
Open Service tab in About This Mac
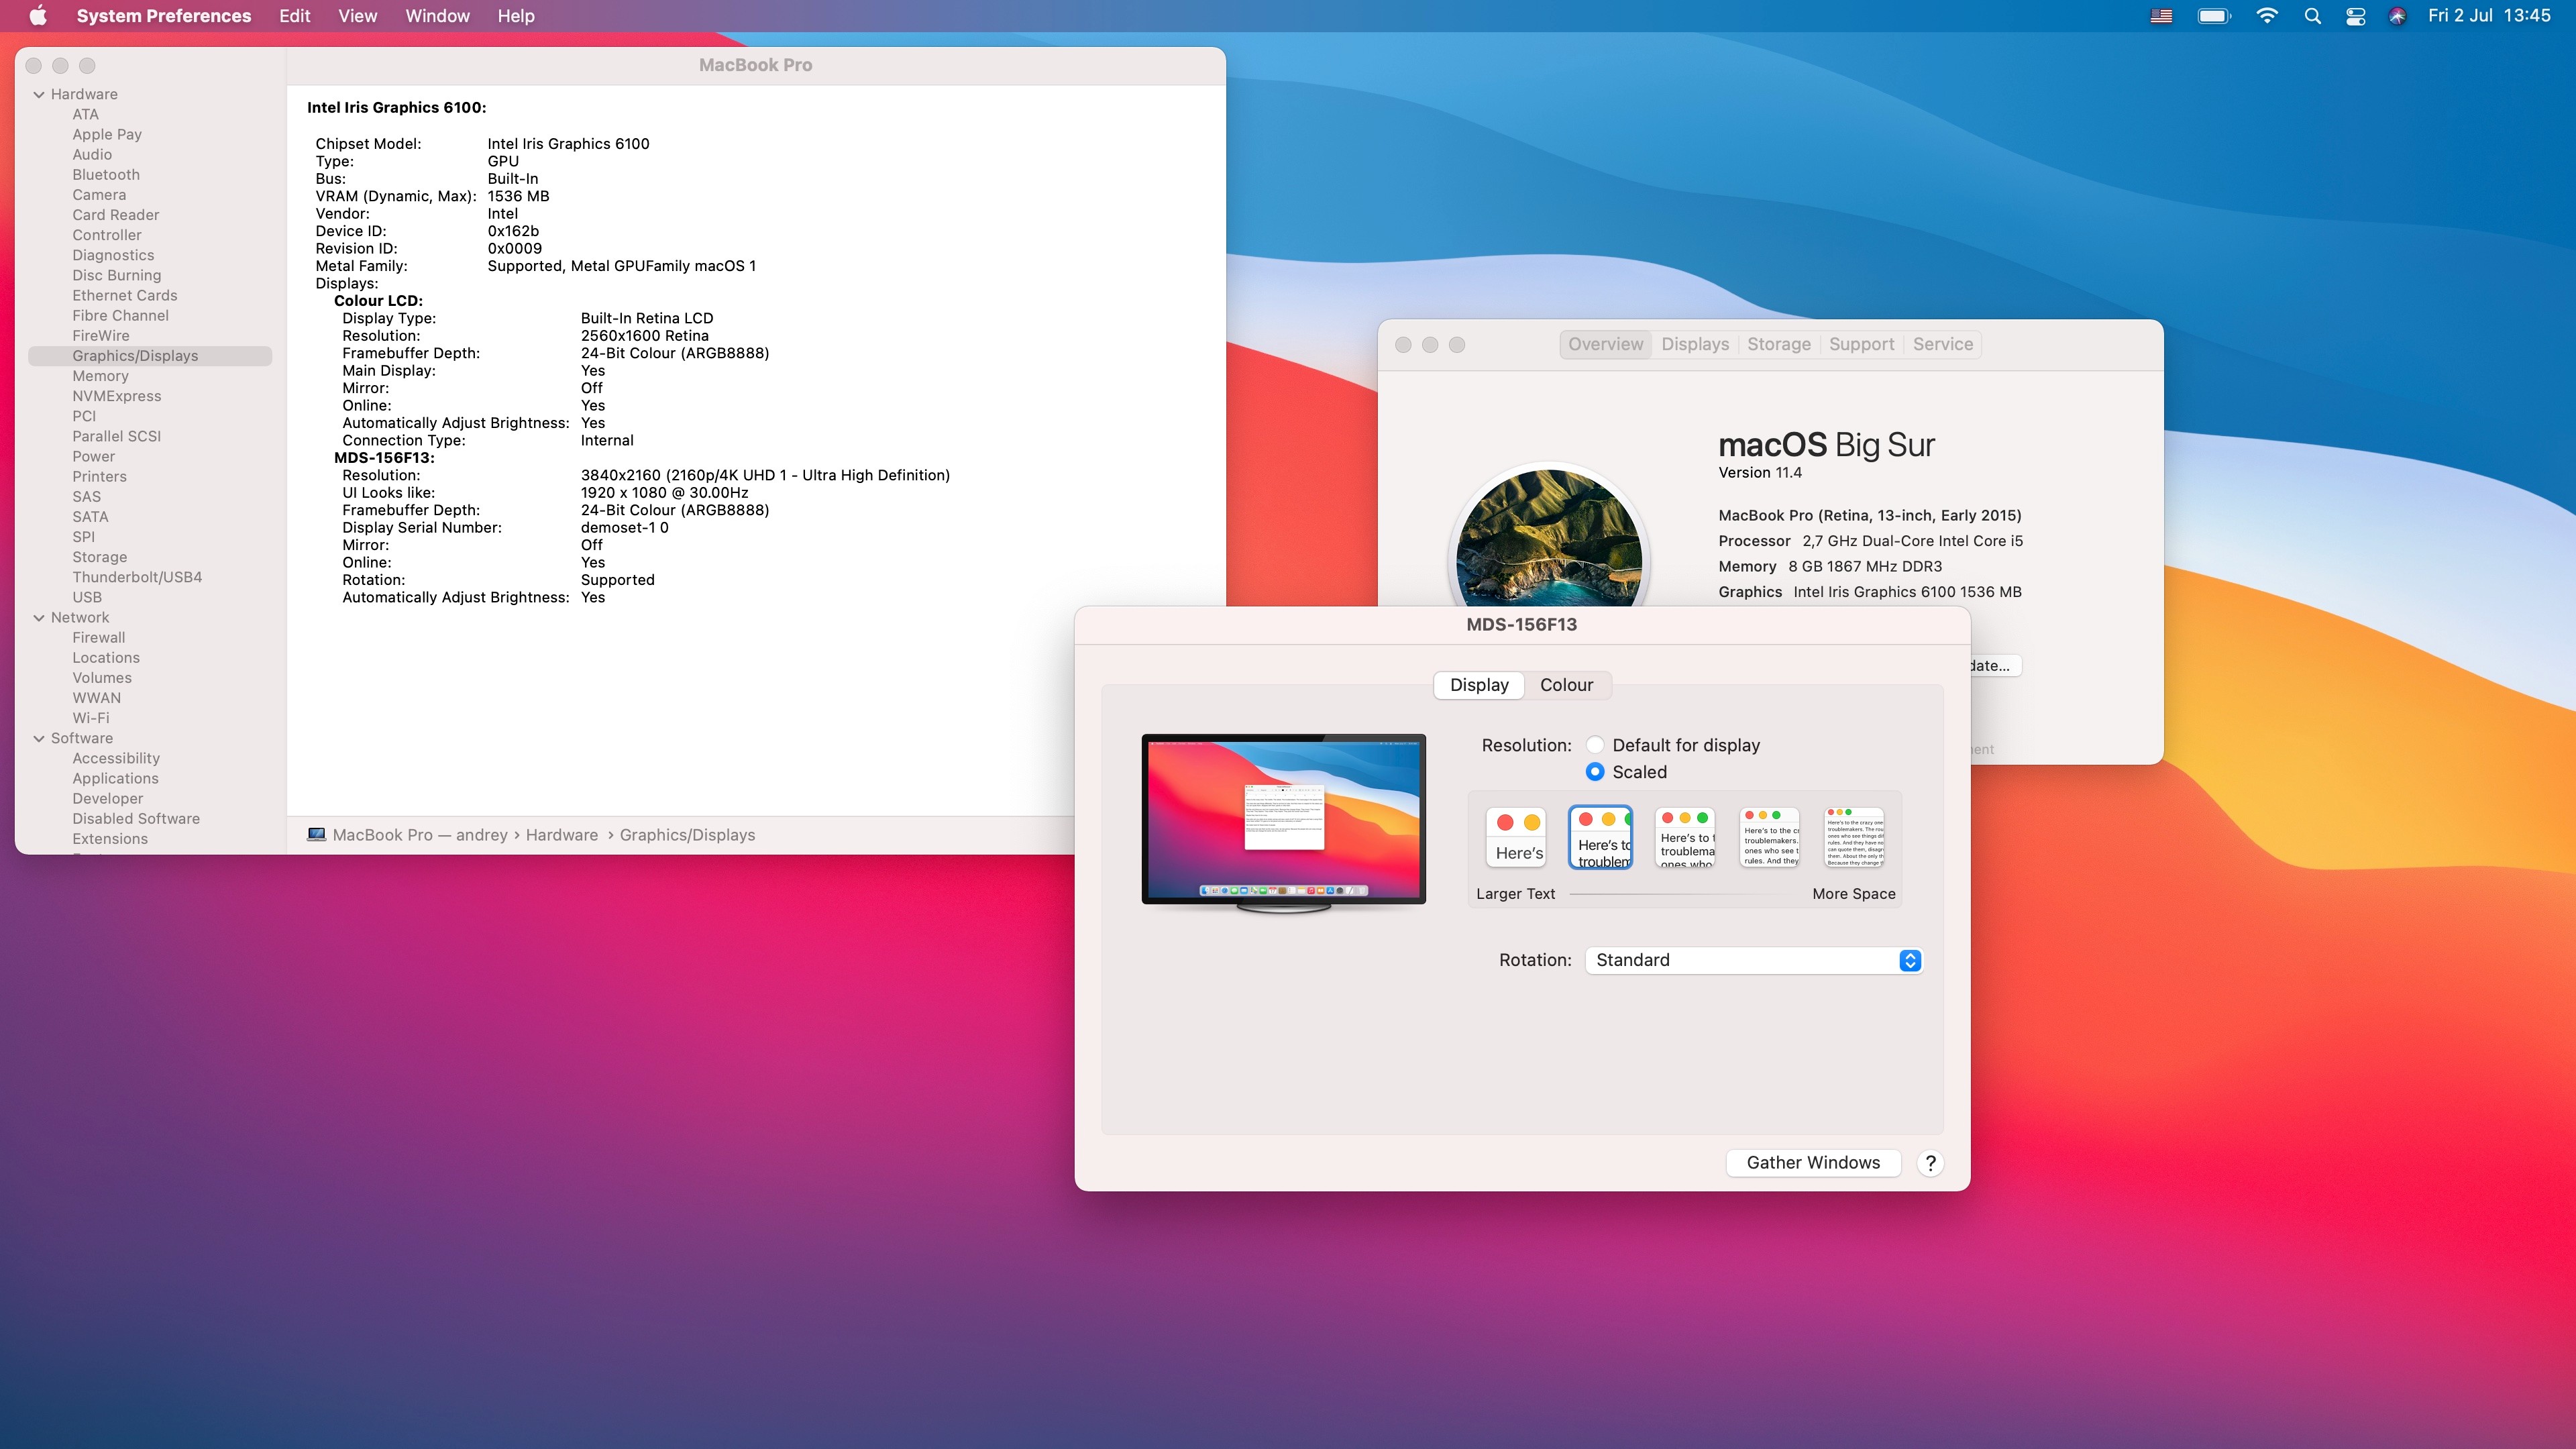click(1943, 344)
